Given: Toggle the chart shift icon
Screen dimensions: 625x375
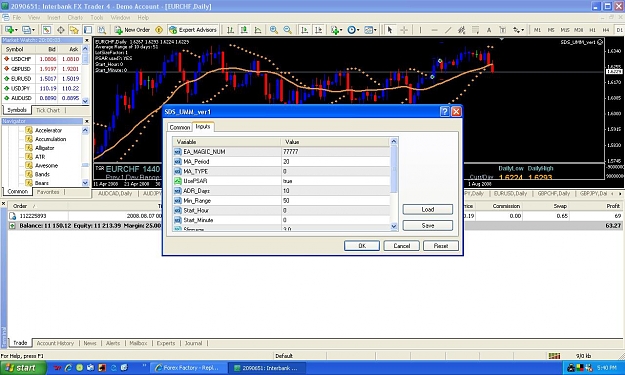Looking at the screenshot, I should click(318, 30).
